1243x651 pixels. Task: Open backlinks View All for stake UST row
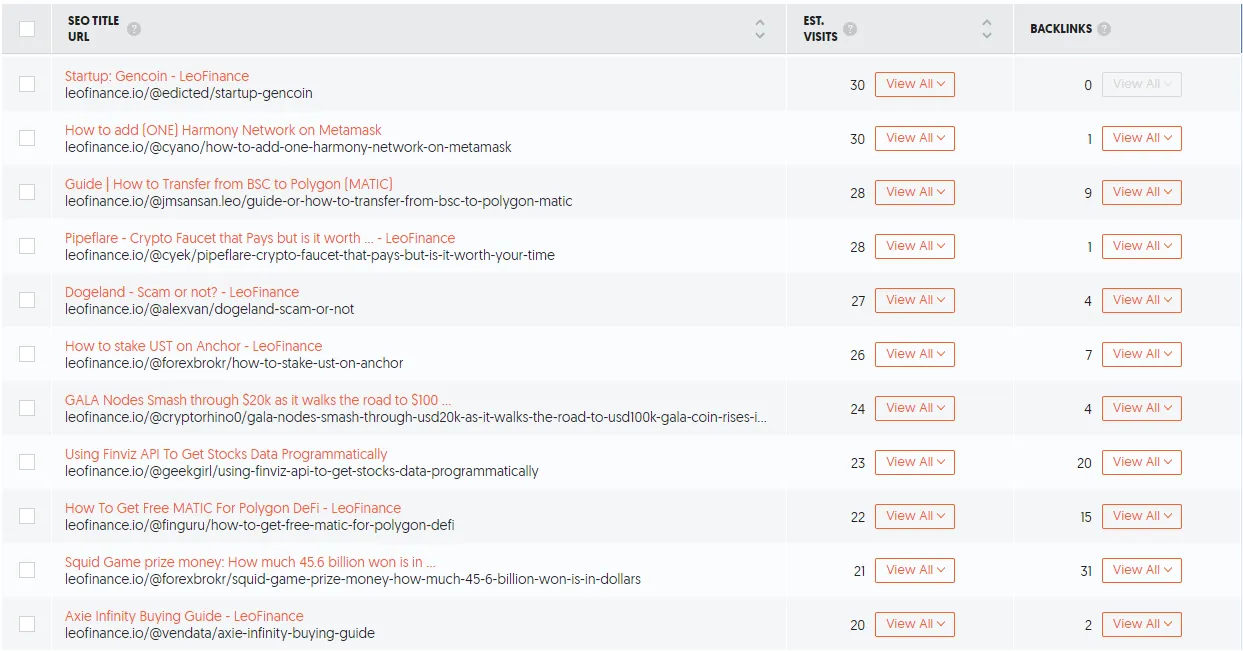click(x=1142, y=354)
